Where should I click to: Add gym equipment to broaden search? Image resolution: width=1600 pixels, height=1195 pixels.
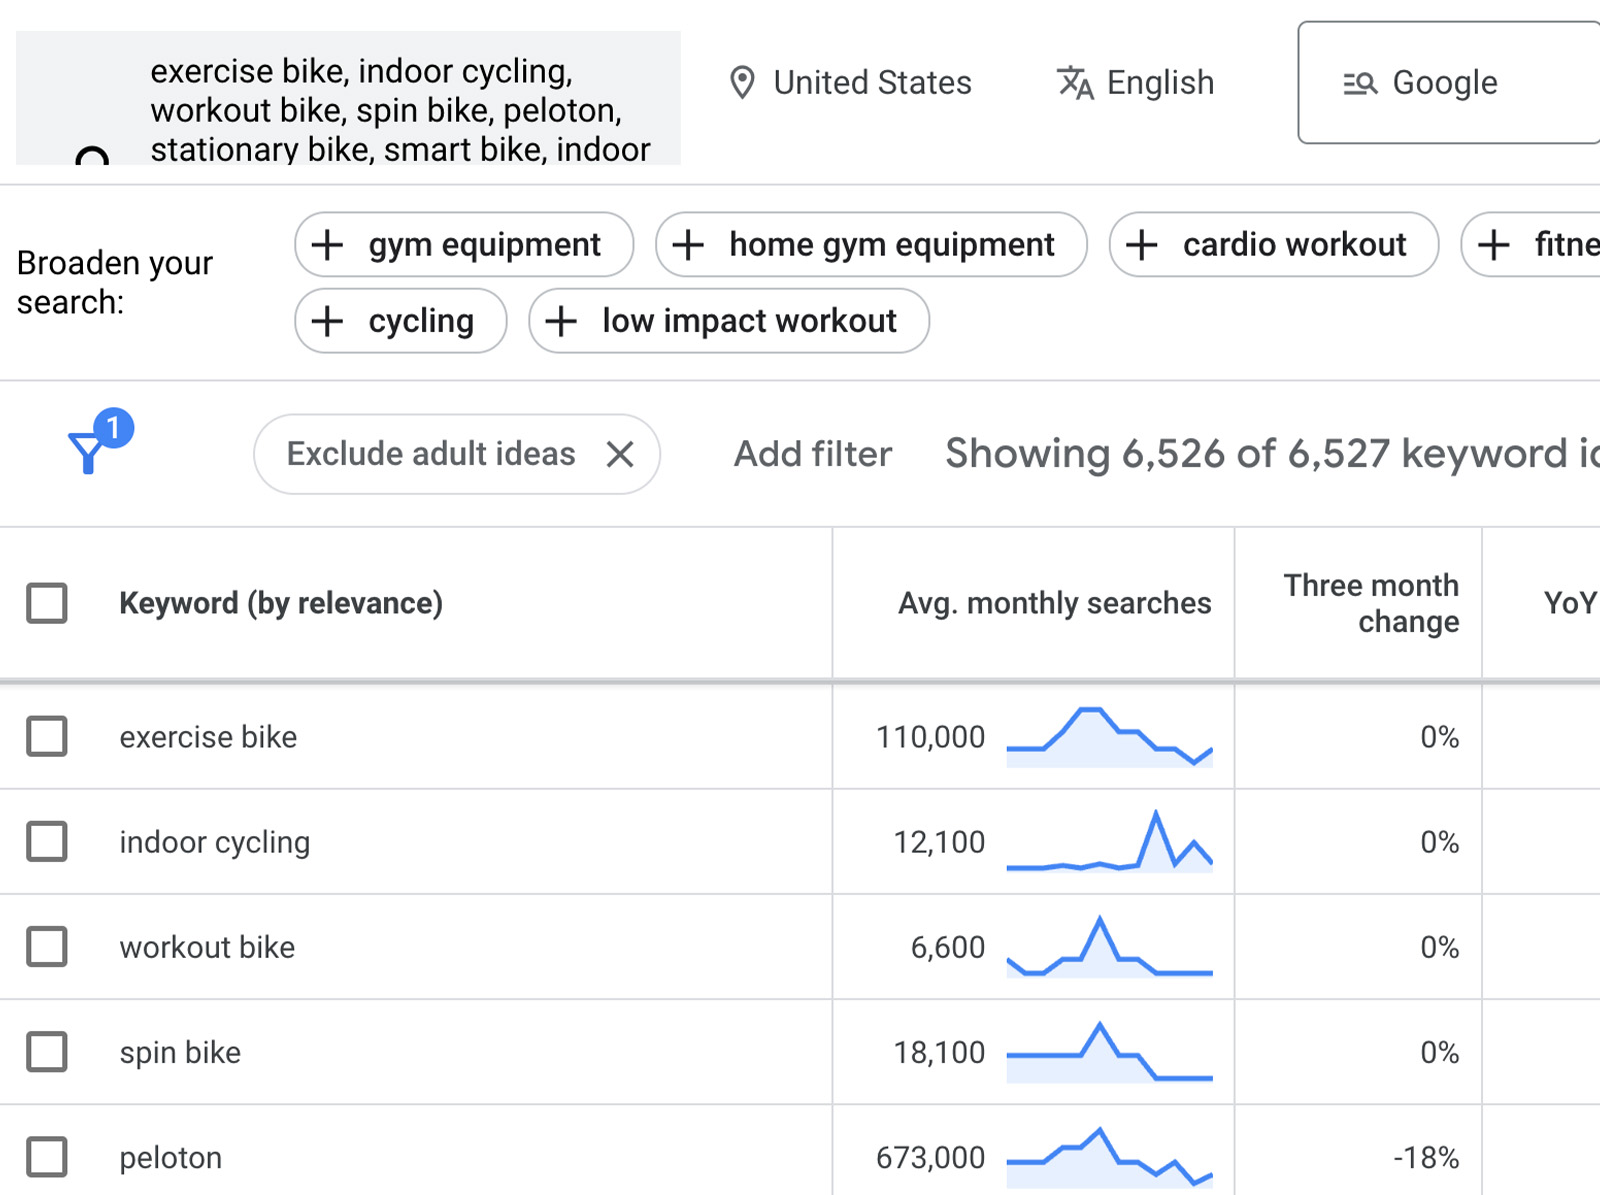[x=464, y=244]
